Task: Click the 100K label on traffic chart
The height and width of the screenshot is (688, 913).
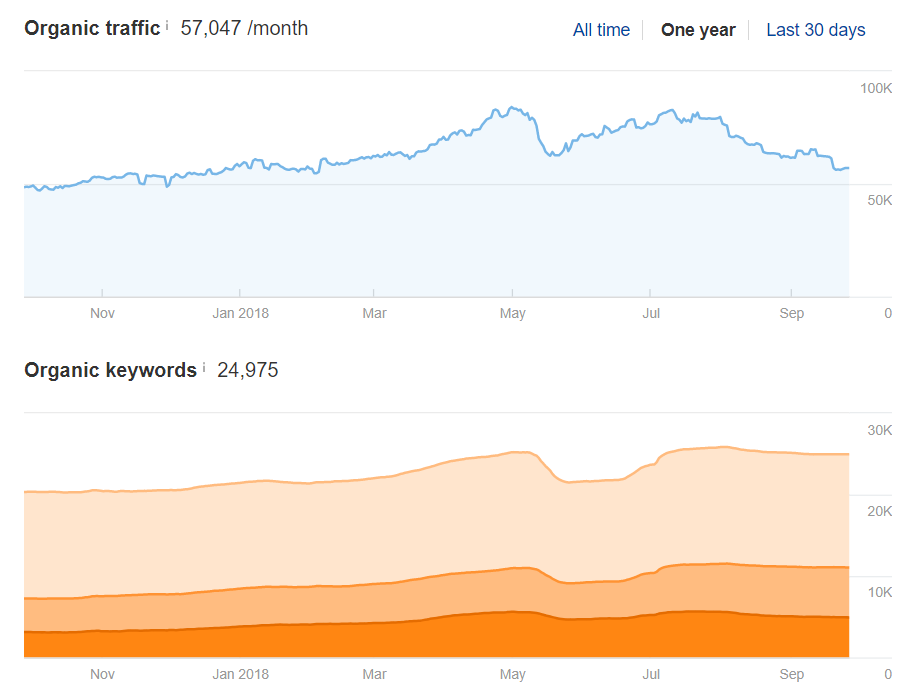Action: (x=876, y=88)
